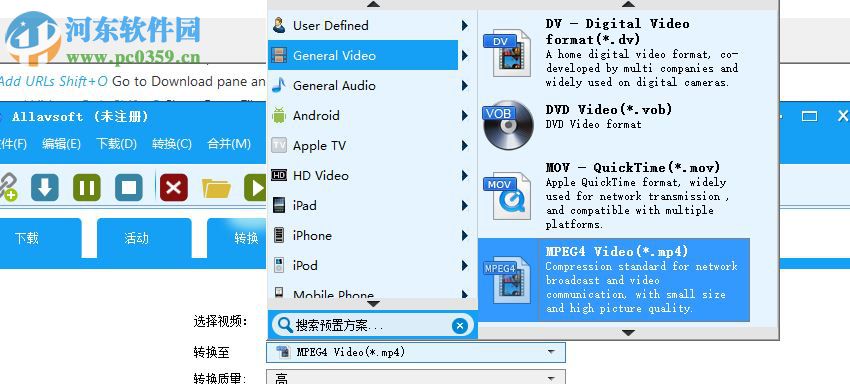
Task: Click the format list scroll-up arrow
Action: 628,4
